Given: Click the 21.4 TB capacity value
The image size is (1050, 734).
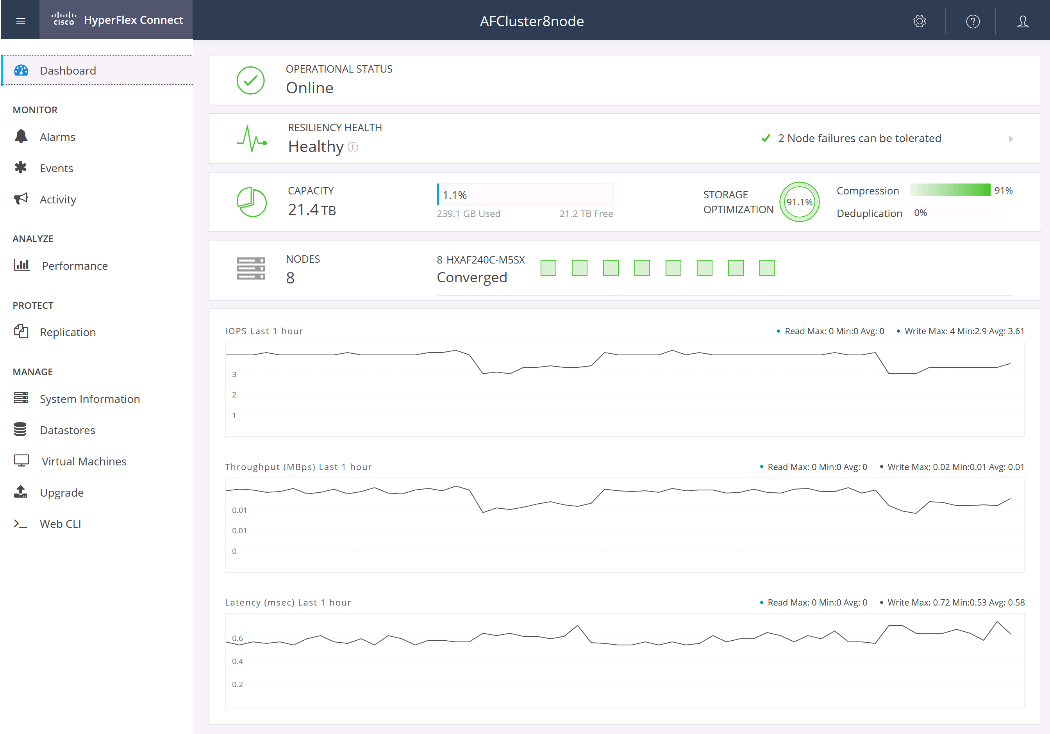Looking at the screenshot, I should (312, 210).
